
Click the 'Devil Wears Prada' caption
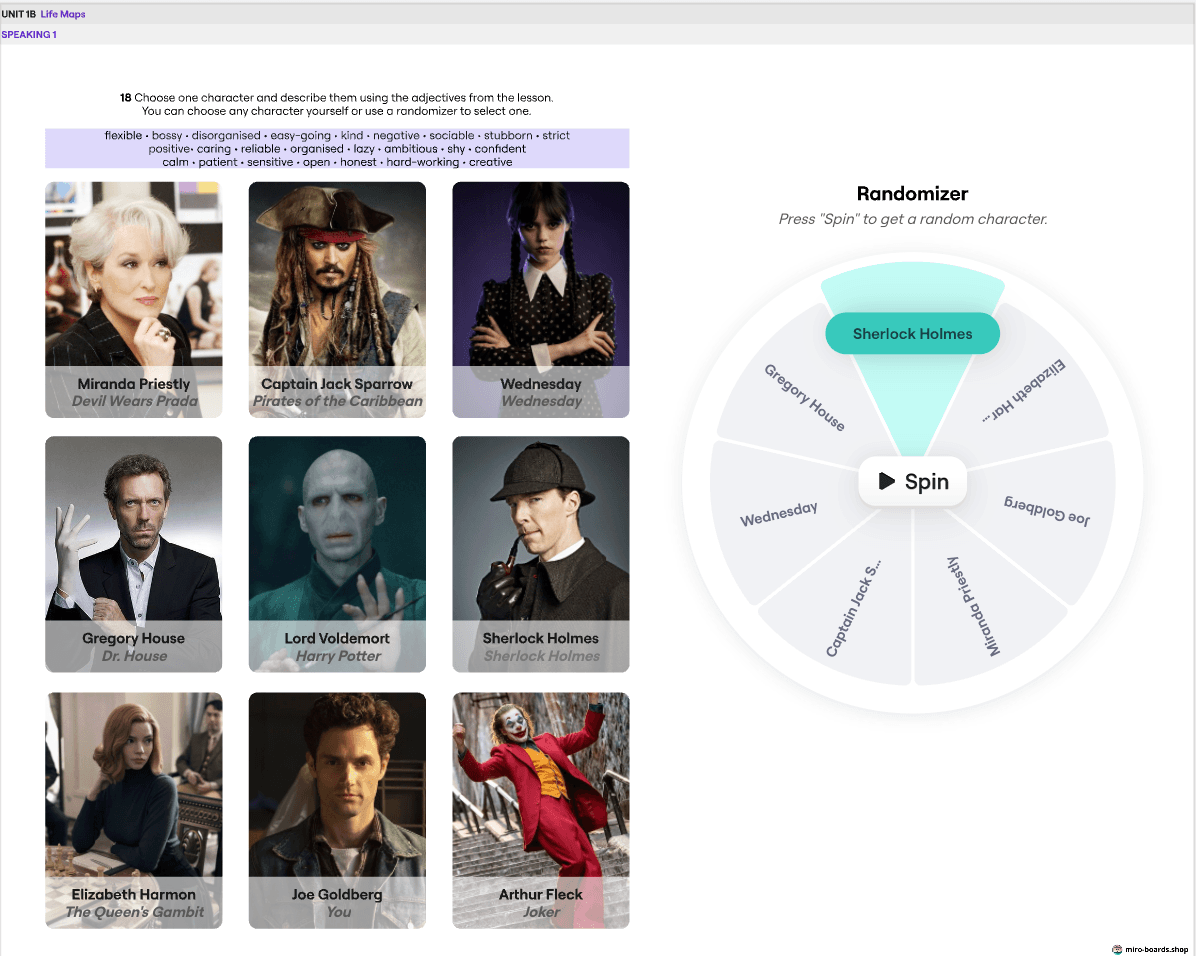click(x=134, y=401)
